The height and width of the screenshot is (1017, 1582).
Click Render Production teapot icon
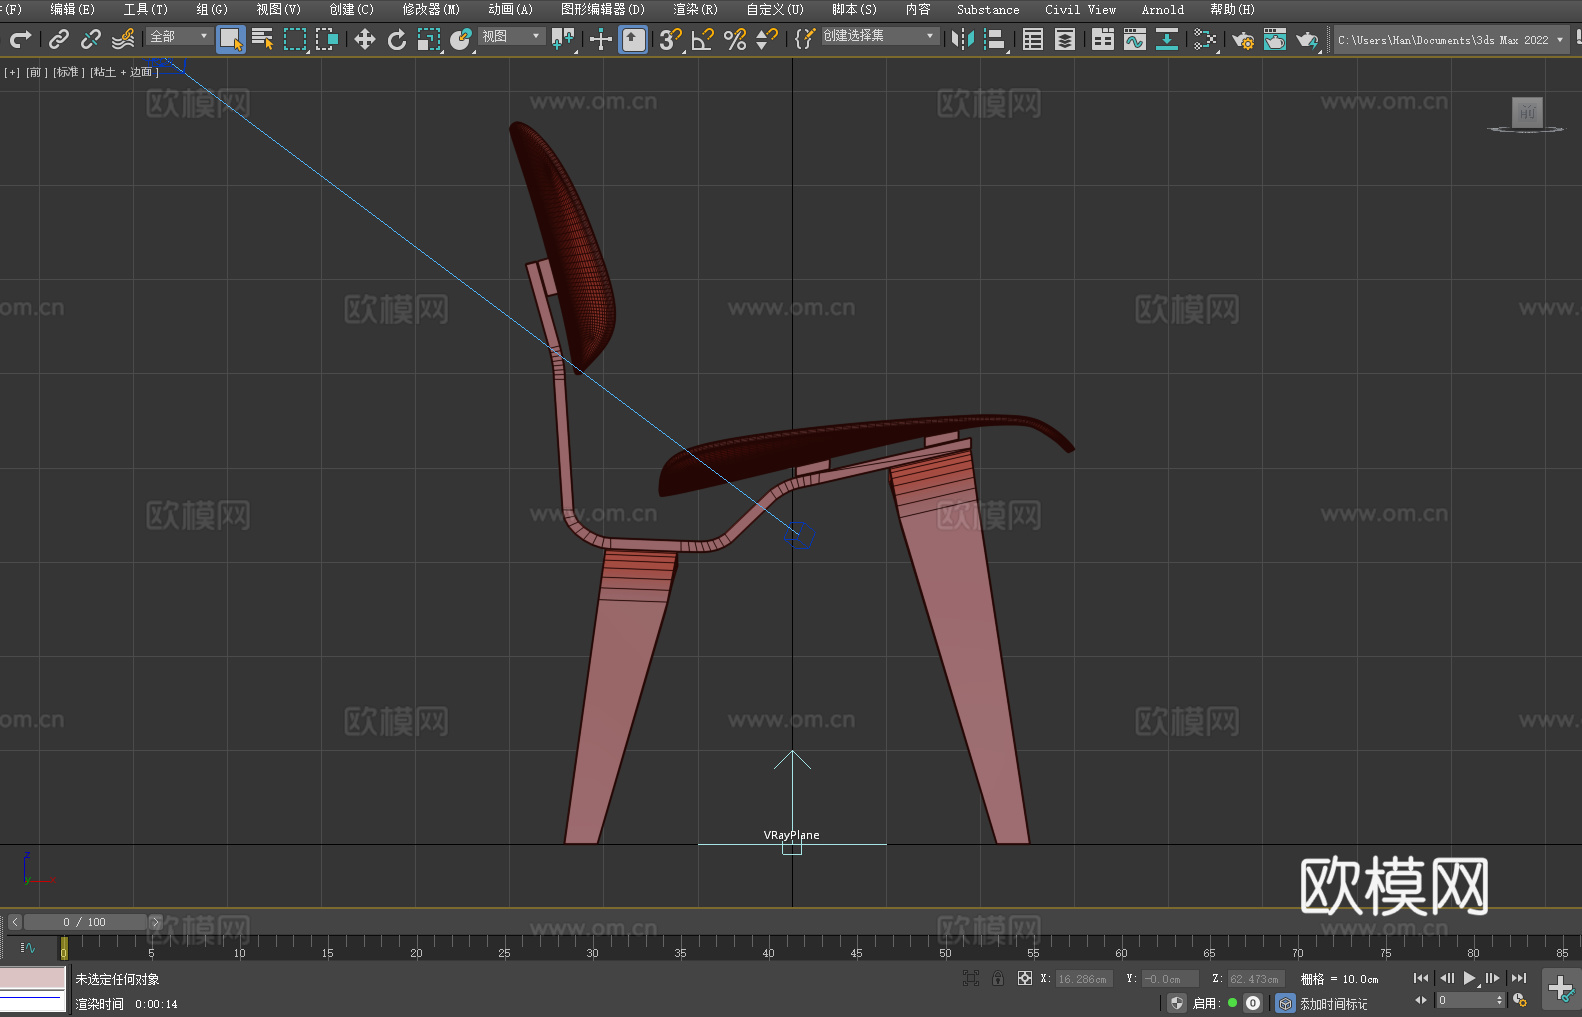pyautogui.click(x=1307, y=39)
